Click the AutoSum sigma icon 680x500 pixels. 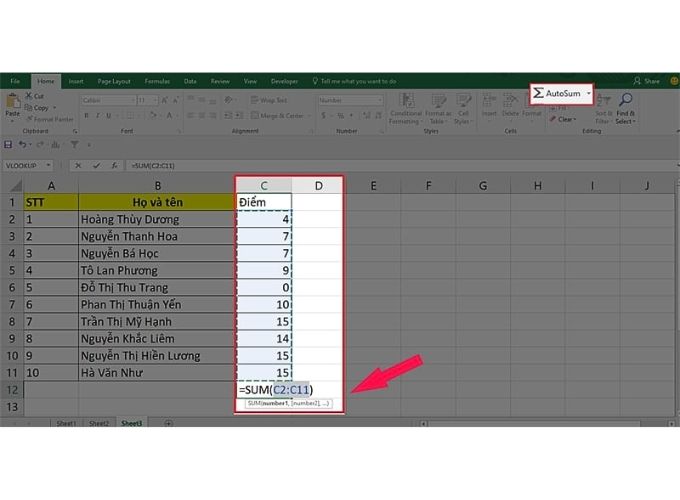pos(538,93)
